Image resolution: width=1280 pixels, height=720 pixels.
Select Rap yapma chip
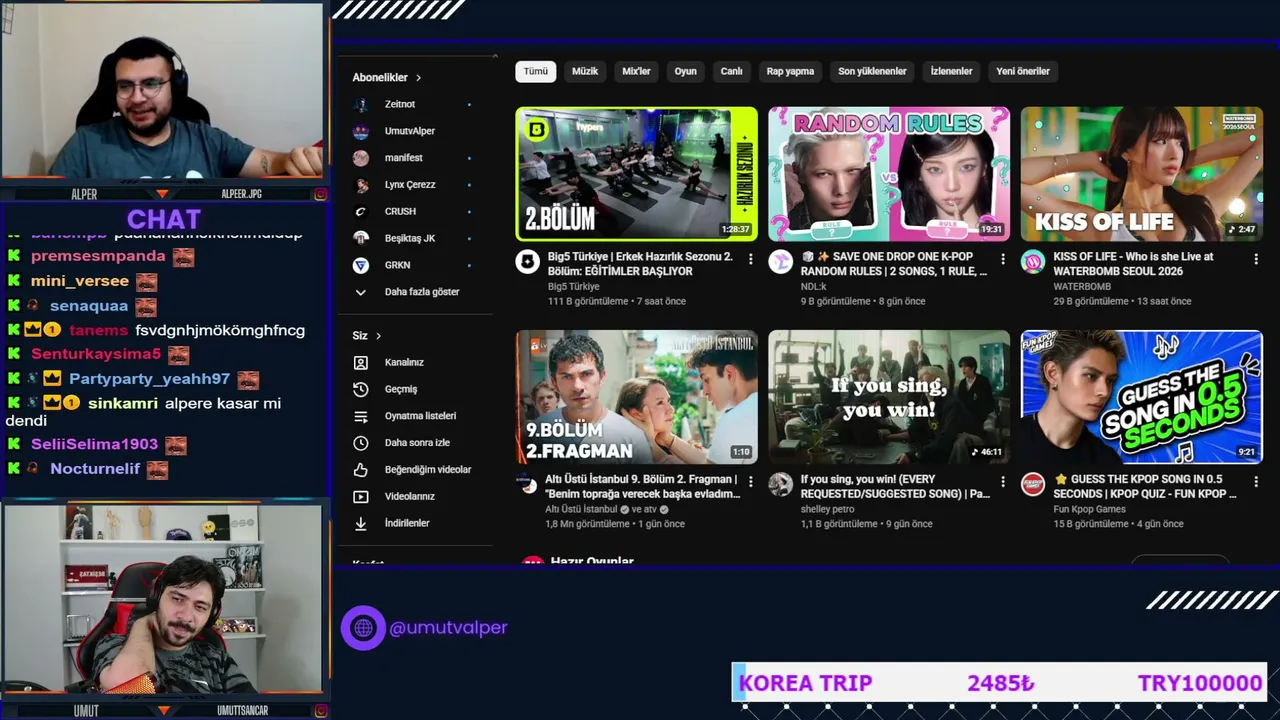coord(790,71)
